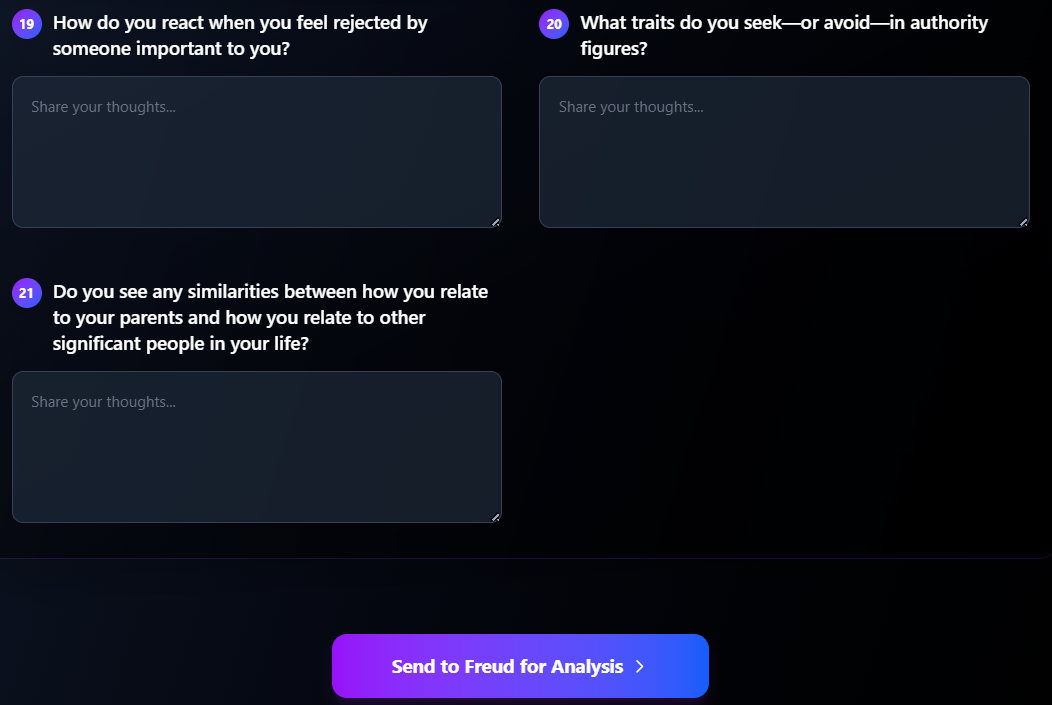This screenshot has width=1052, height=705.
Task: Send to Freud for Analysis
Action: (520, 666)
